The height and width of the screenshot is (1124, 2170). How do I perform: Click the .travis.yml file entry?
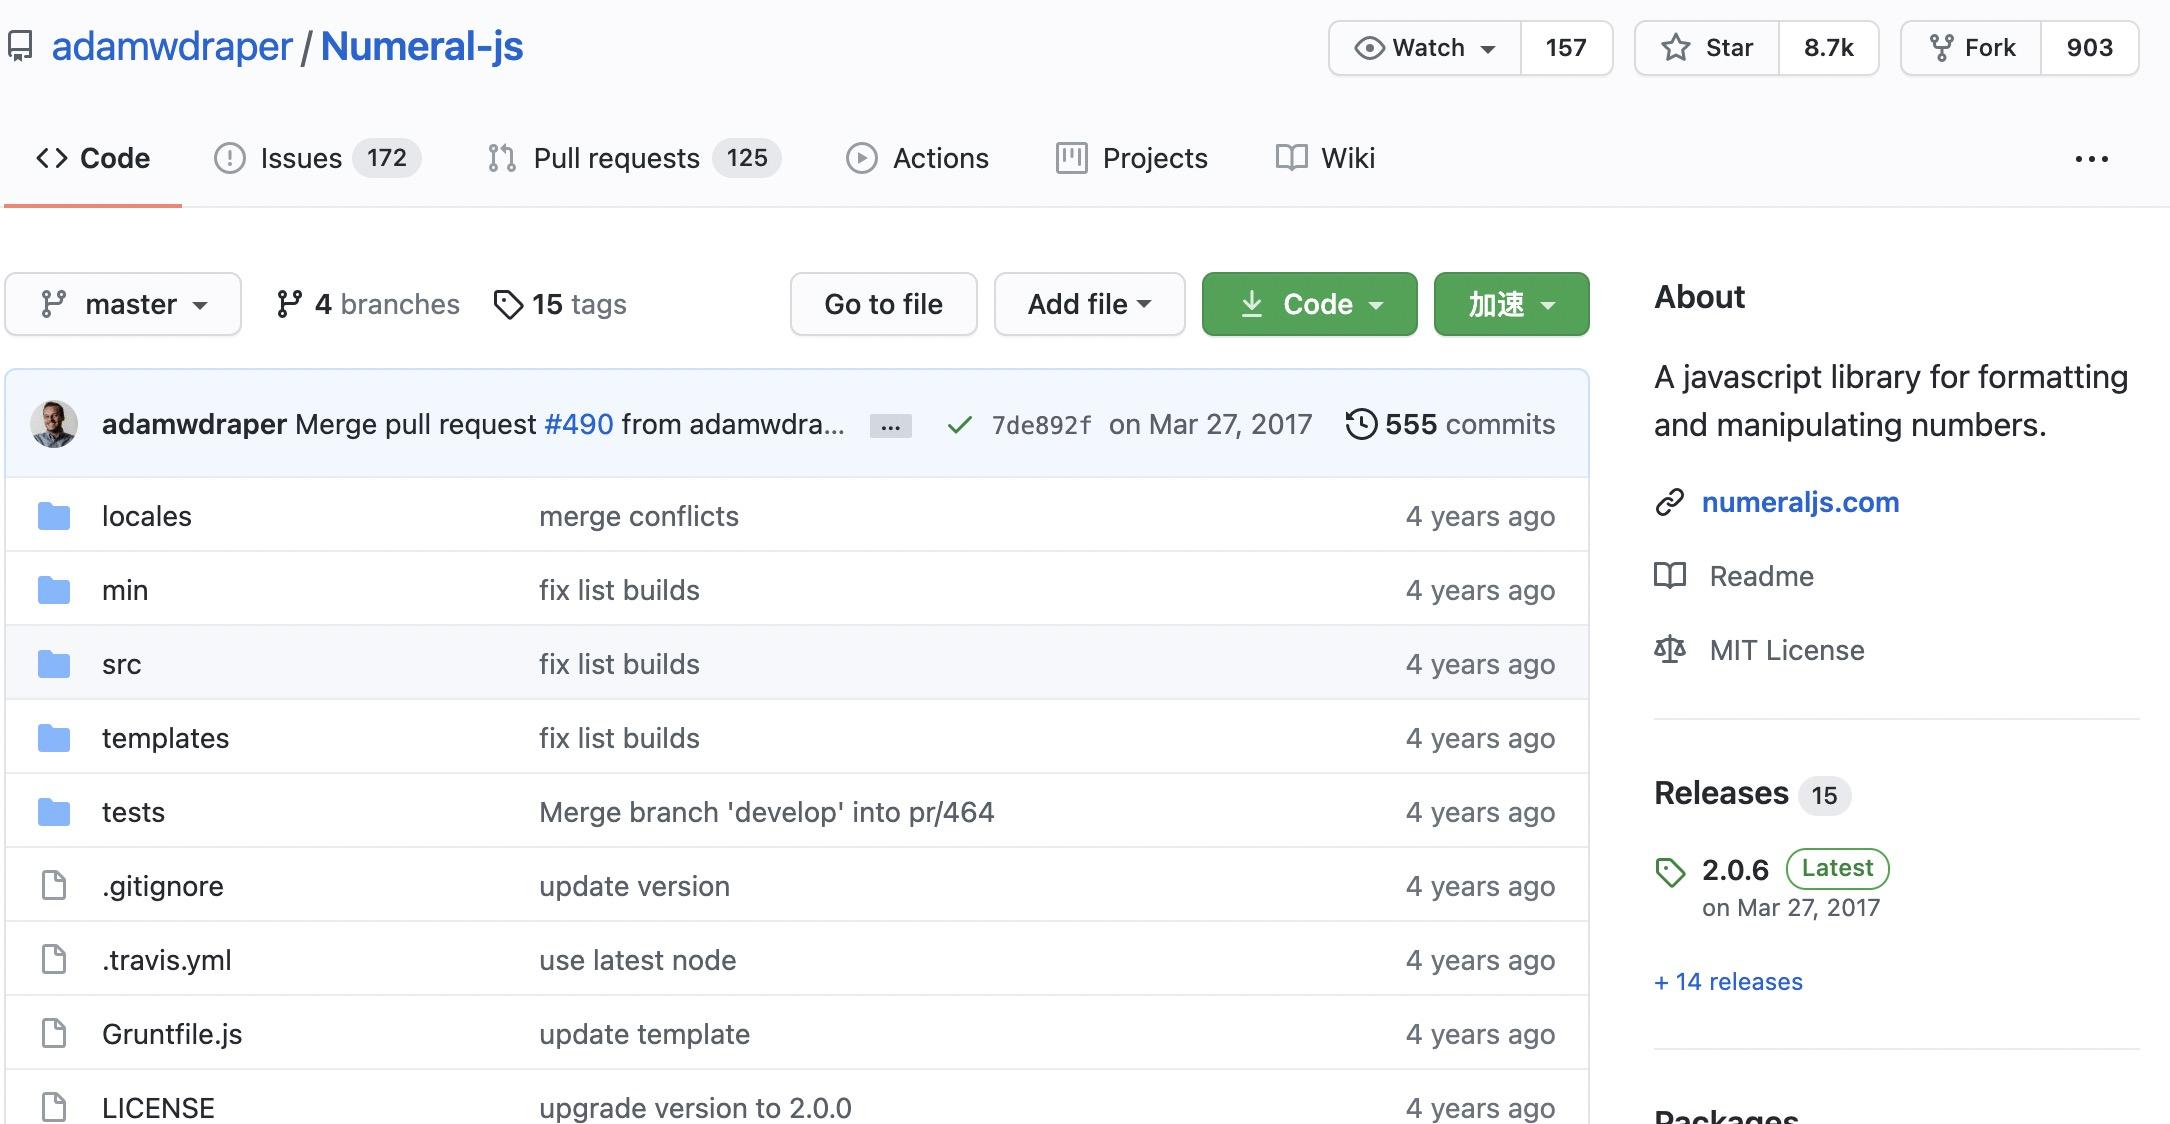pos(167,959)
